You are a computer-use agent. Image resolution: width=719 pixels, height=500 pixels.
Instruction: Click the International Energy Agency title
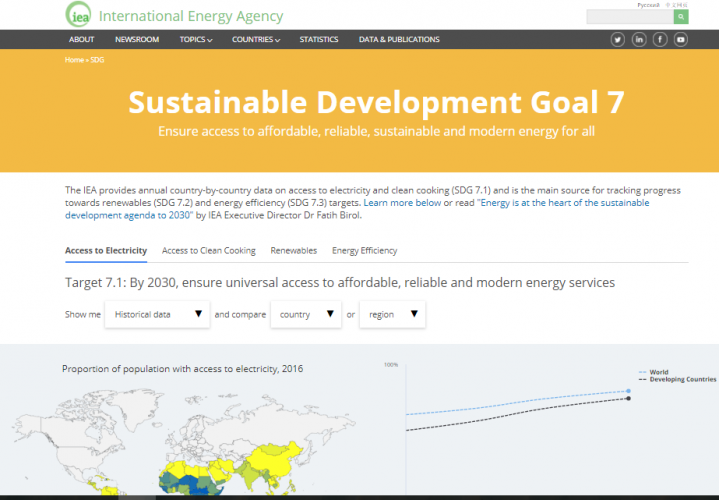[191, 16]
